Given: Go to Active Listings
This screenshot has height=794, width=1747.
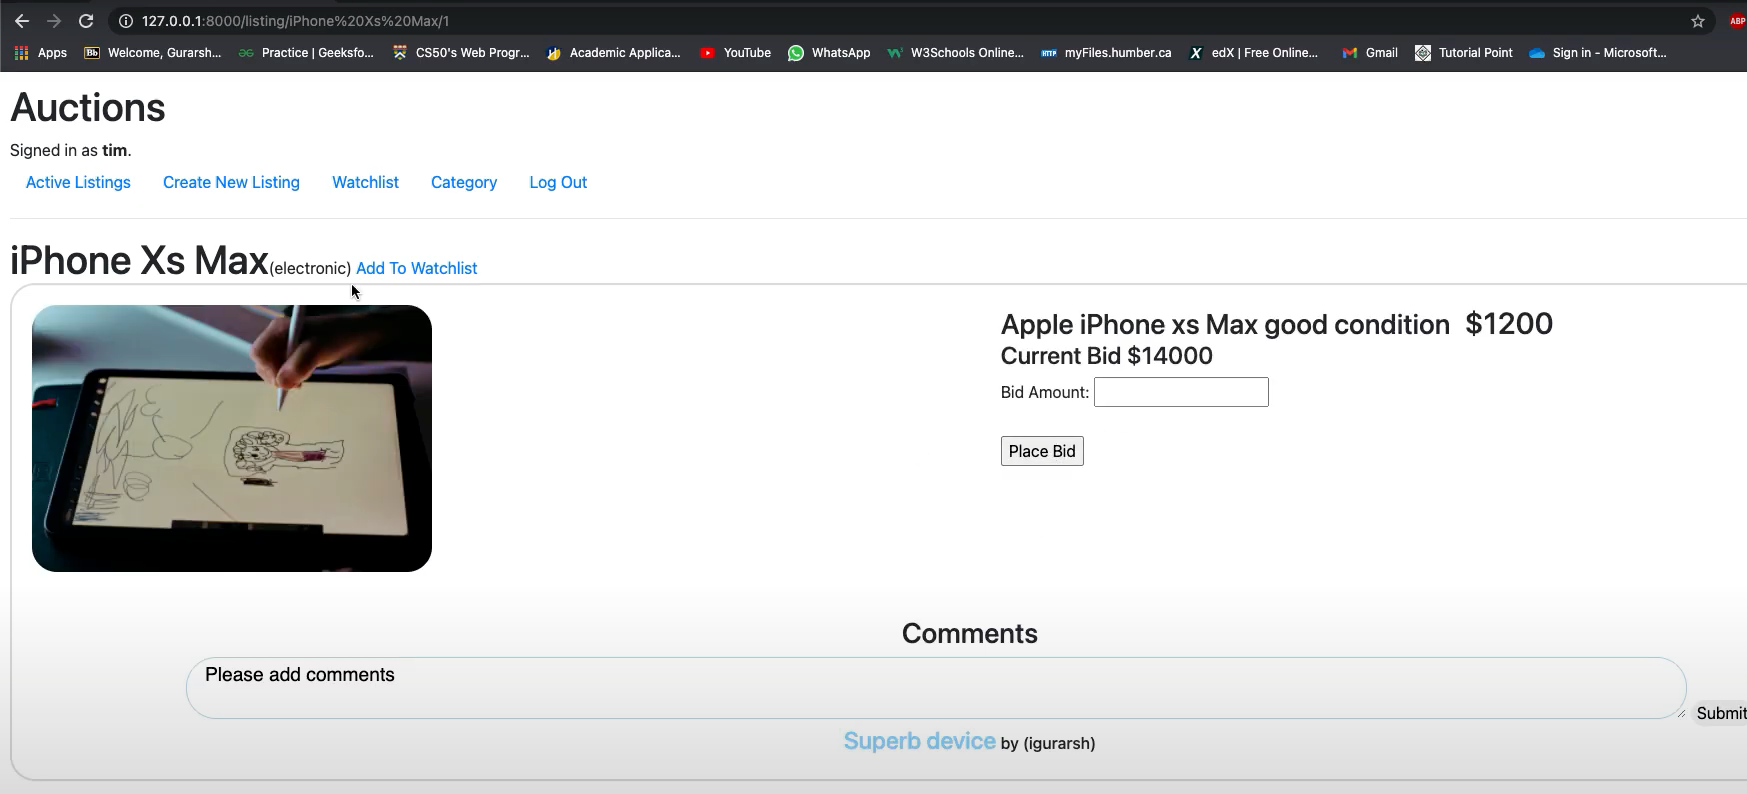Looking at the screenshot, I should click(78, 182).
